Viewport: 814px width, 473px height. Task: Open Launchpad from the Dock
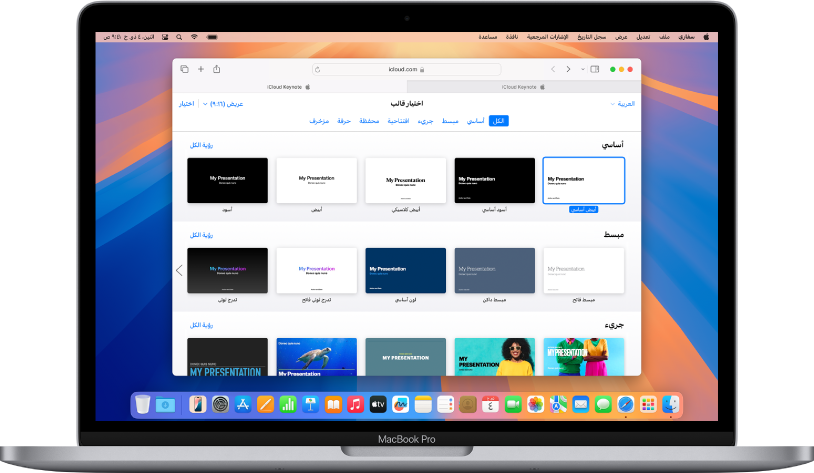coord(648,404)
